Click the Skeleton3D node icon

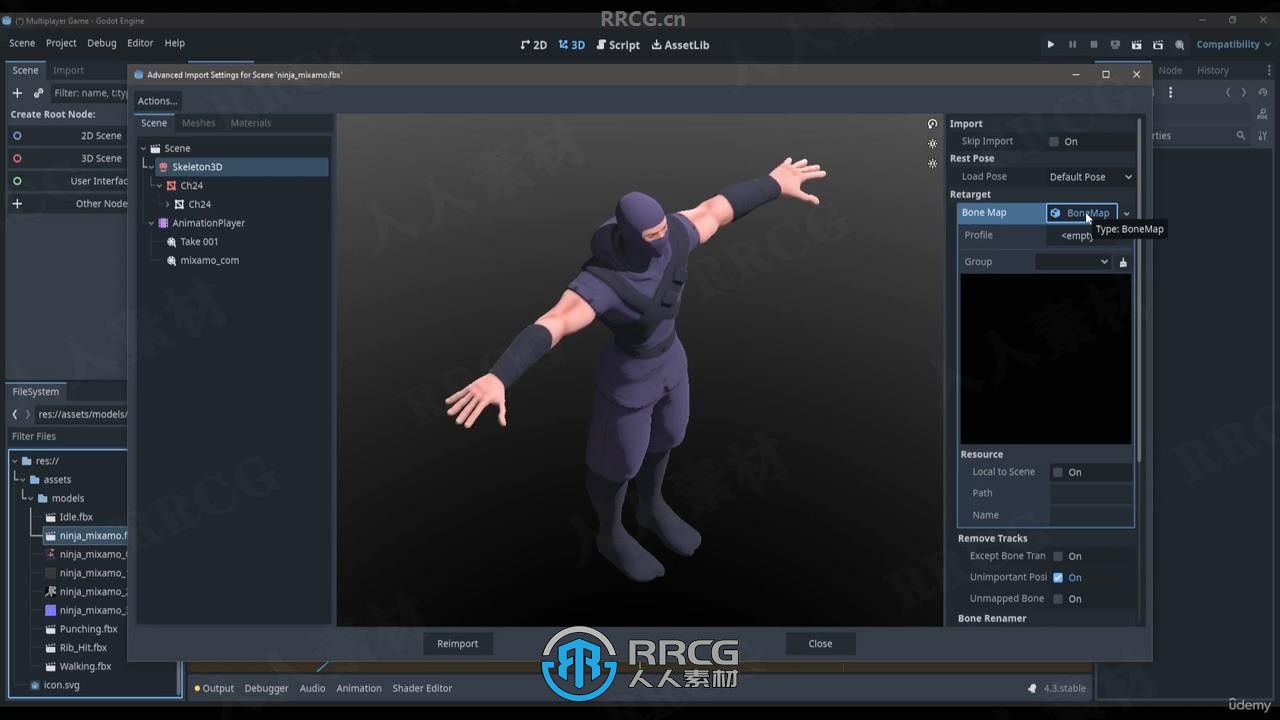pyautogui.click(x=163, y=167)
